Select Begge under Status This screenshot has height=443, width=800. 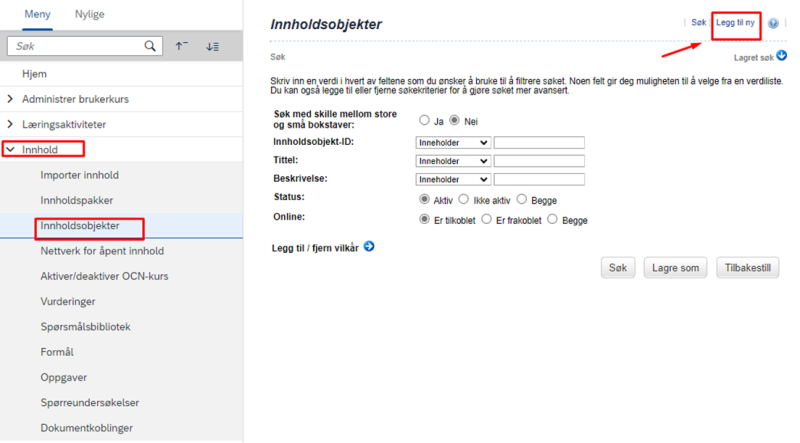coord(521,199)
